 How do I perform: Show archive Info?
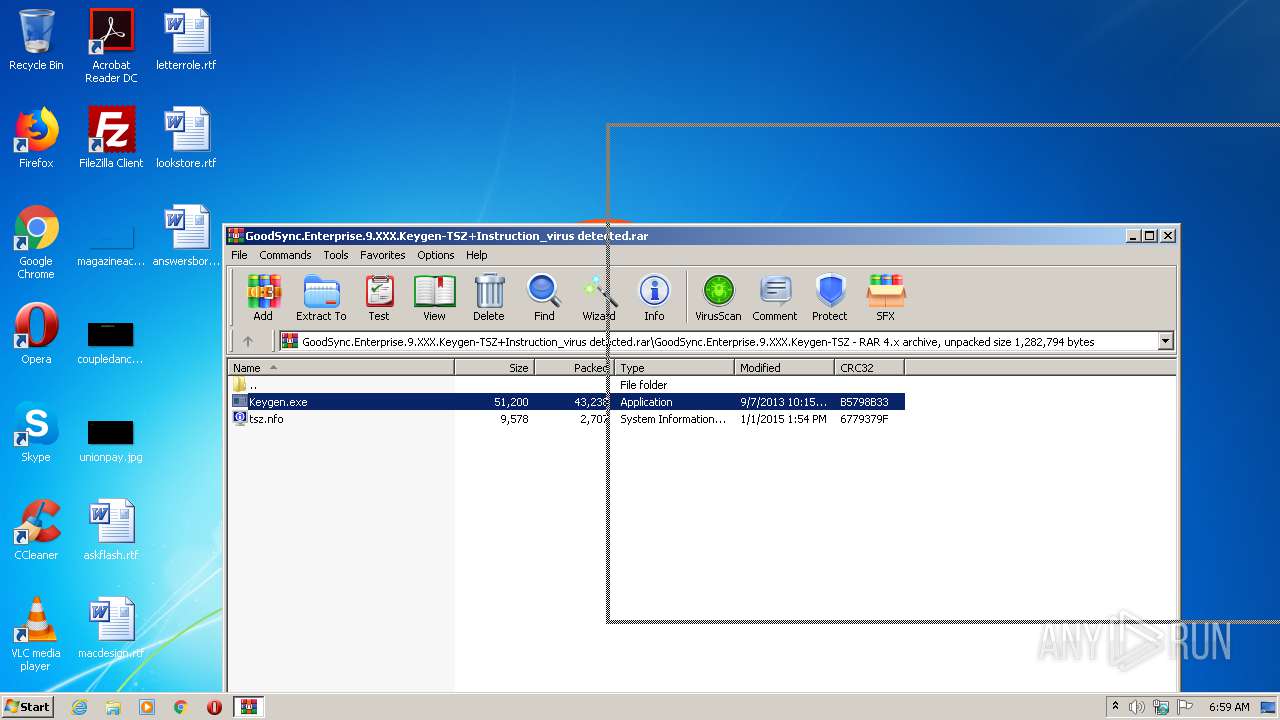click(654, 298)
